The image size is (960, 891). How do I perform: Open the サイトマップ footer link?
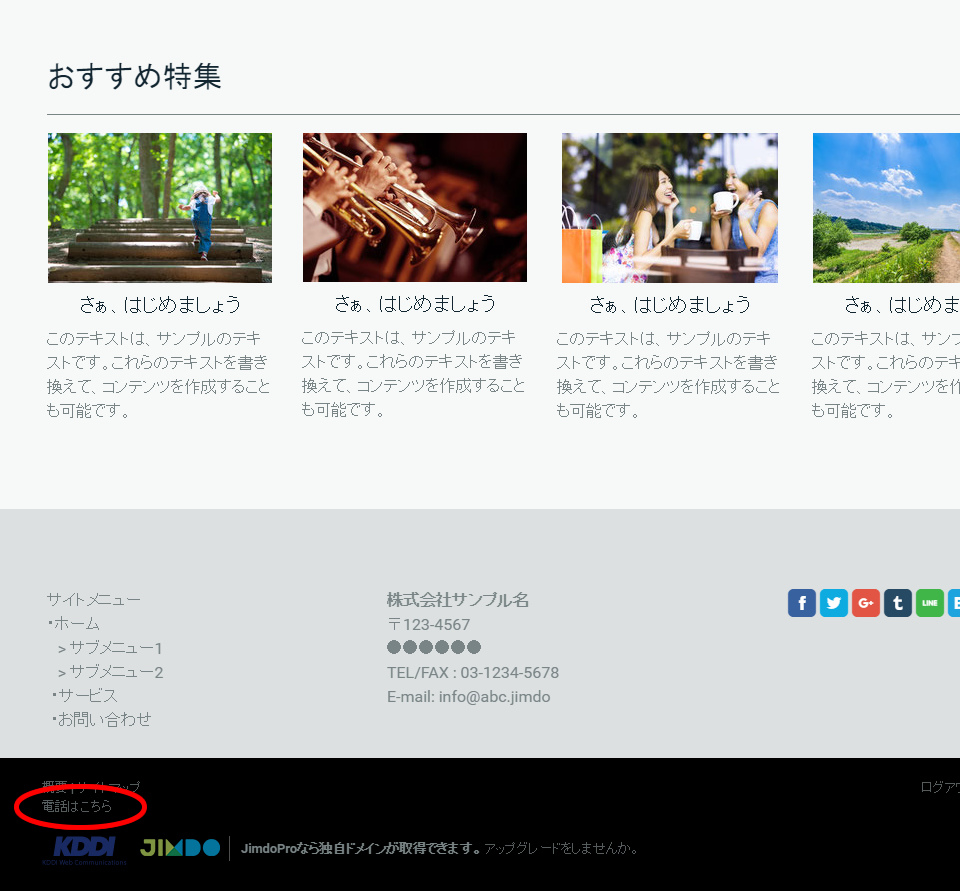coord(108,786)
